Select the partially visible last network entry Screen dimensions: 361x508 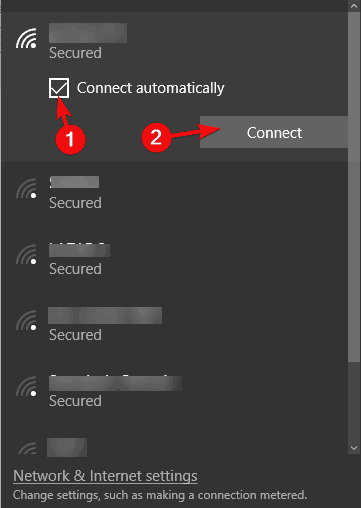click(x=175, y=441)
